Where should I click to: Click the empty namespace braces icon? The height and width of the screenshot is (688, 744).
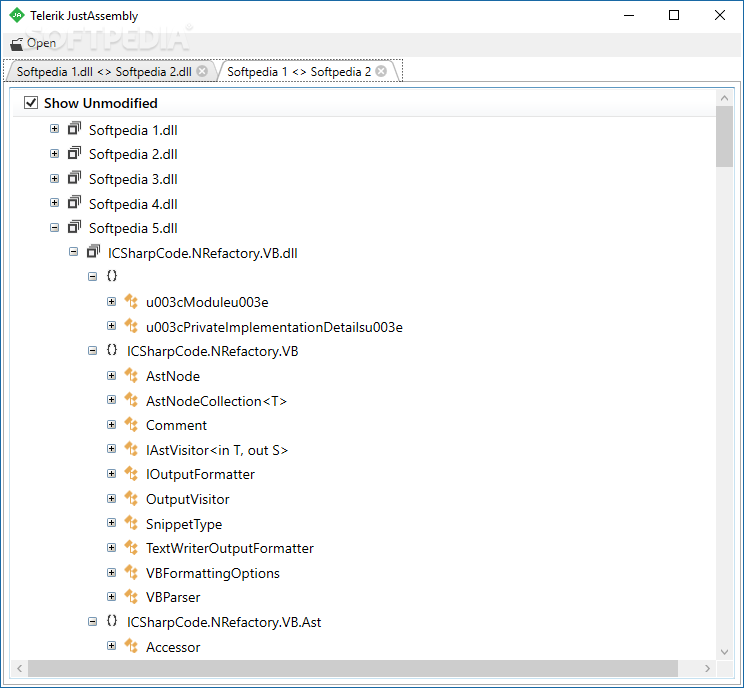coord(112,276)
